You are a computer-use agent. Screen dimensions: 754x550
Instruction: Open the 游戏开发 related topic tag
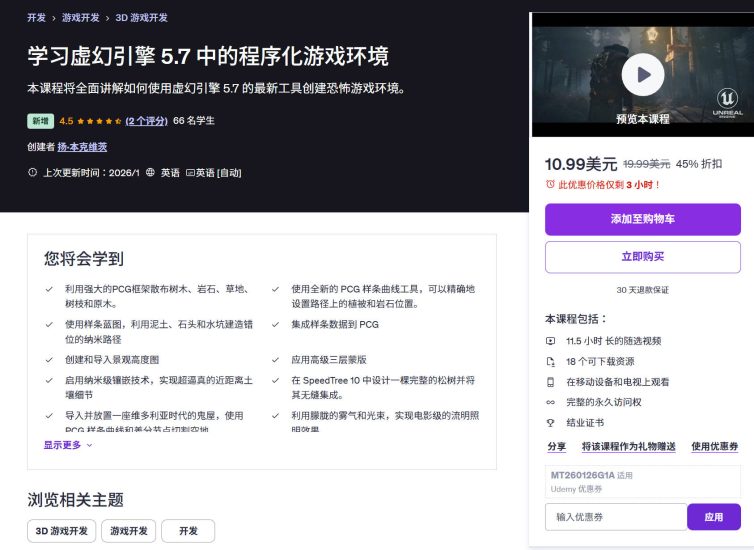coord(129,531)
